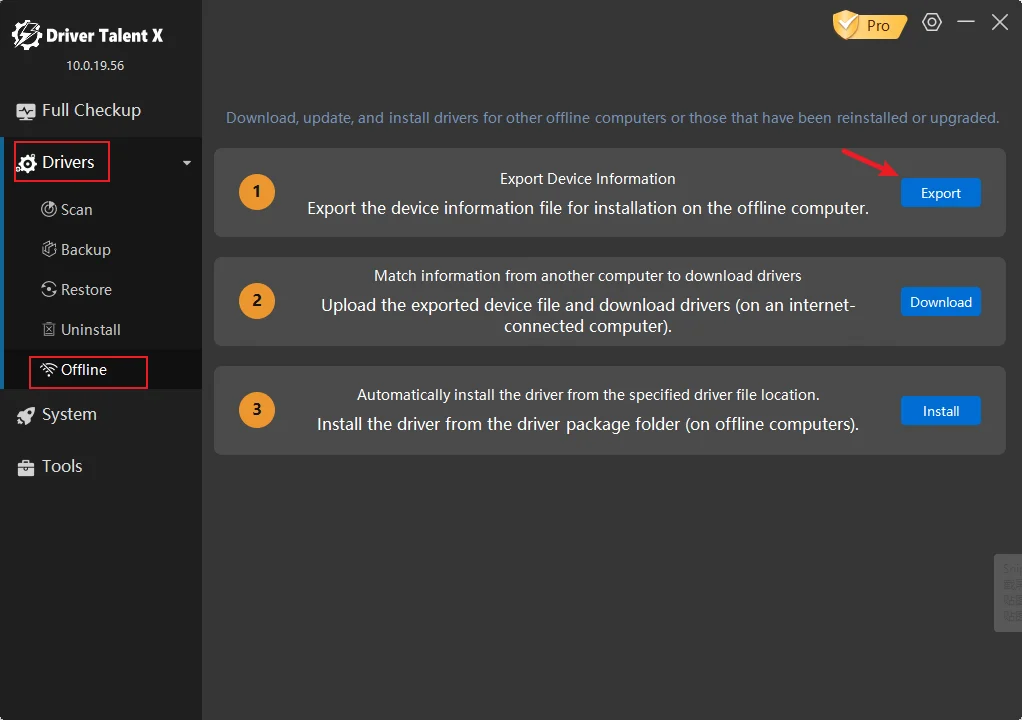Close the Driver Talent X window
Screen dimensions: 1022x720
[x=1000, y=22]
